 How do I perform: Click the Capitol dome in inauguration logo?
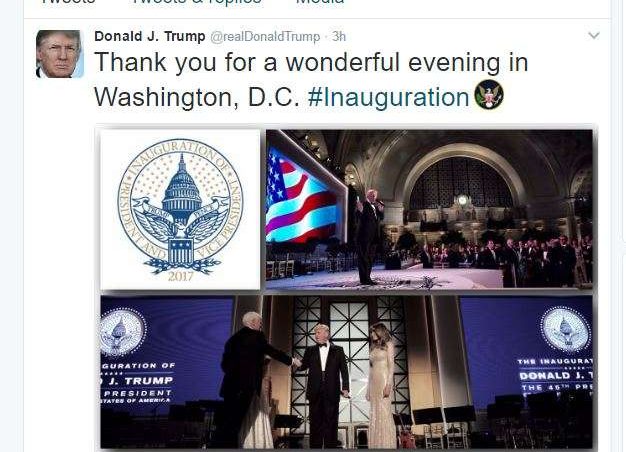coord(182,186)
